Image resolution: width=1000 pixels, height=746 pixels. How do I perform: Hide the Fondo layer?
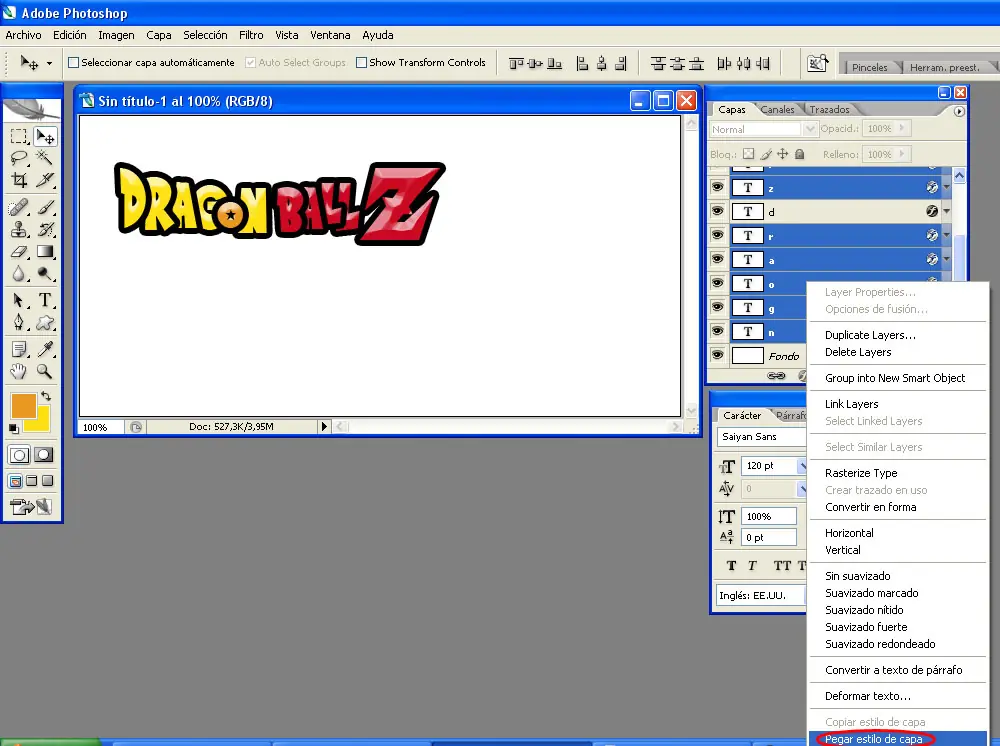(x=717, y=355)
